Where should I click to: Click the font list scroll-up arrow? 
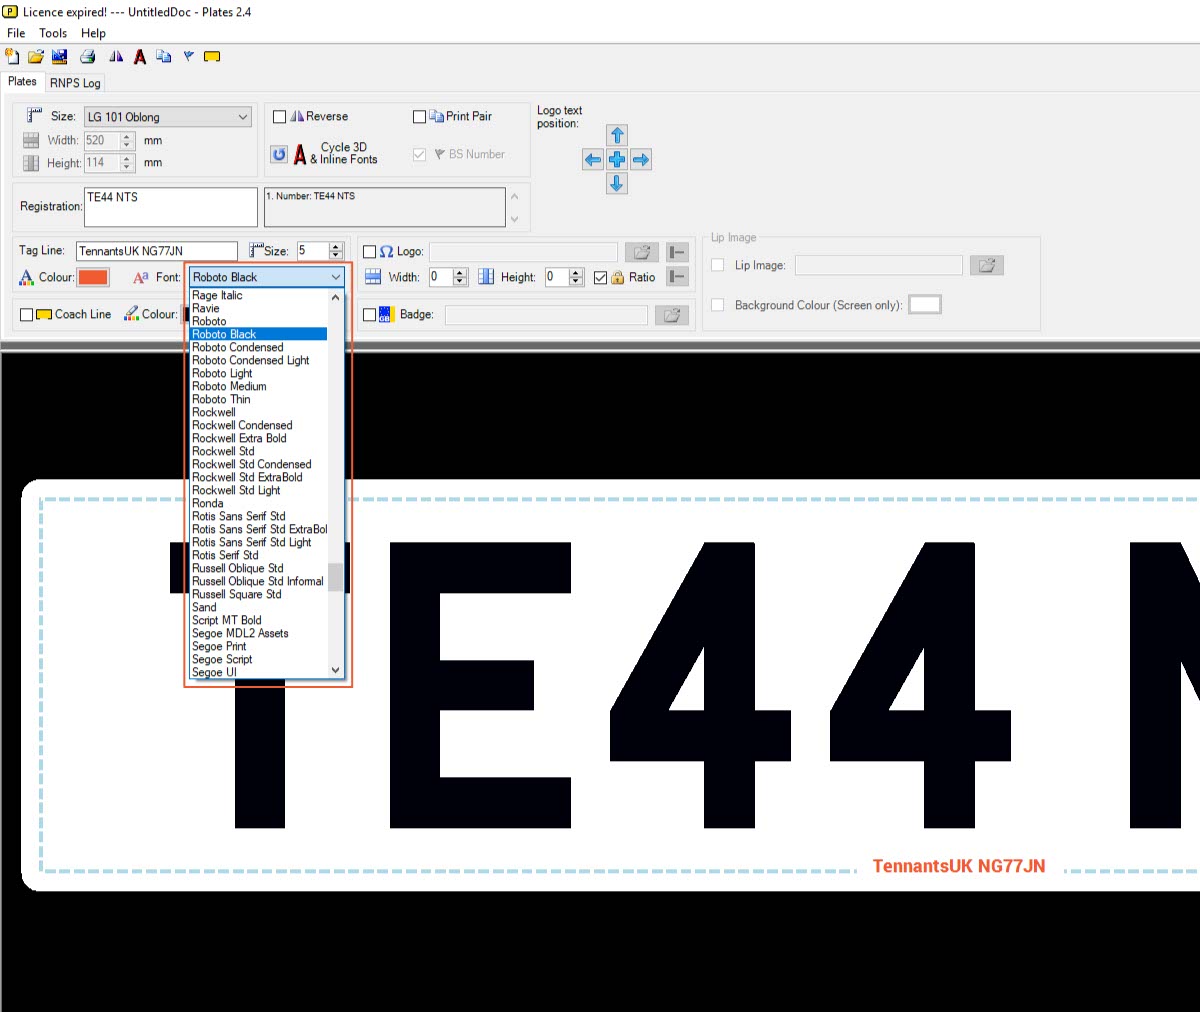click(x=335, y=297)
